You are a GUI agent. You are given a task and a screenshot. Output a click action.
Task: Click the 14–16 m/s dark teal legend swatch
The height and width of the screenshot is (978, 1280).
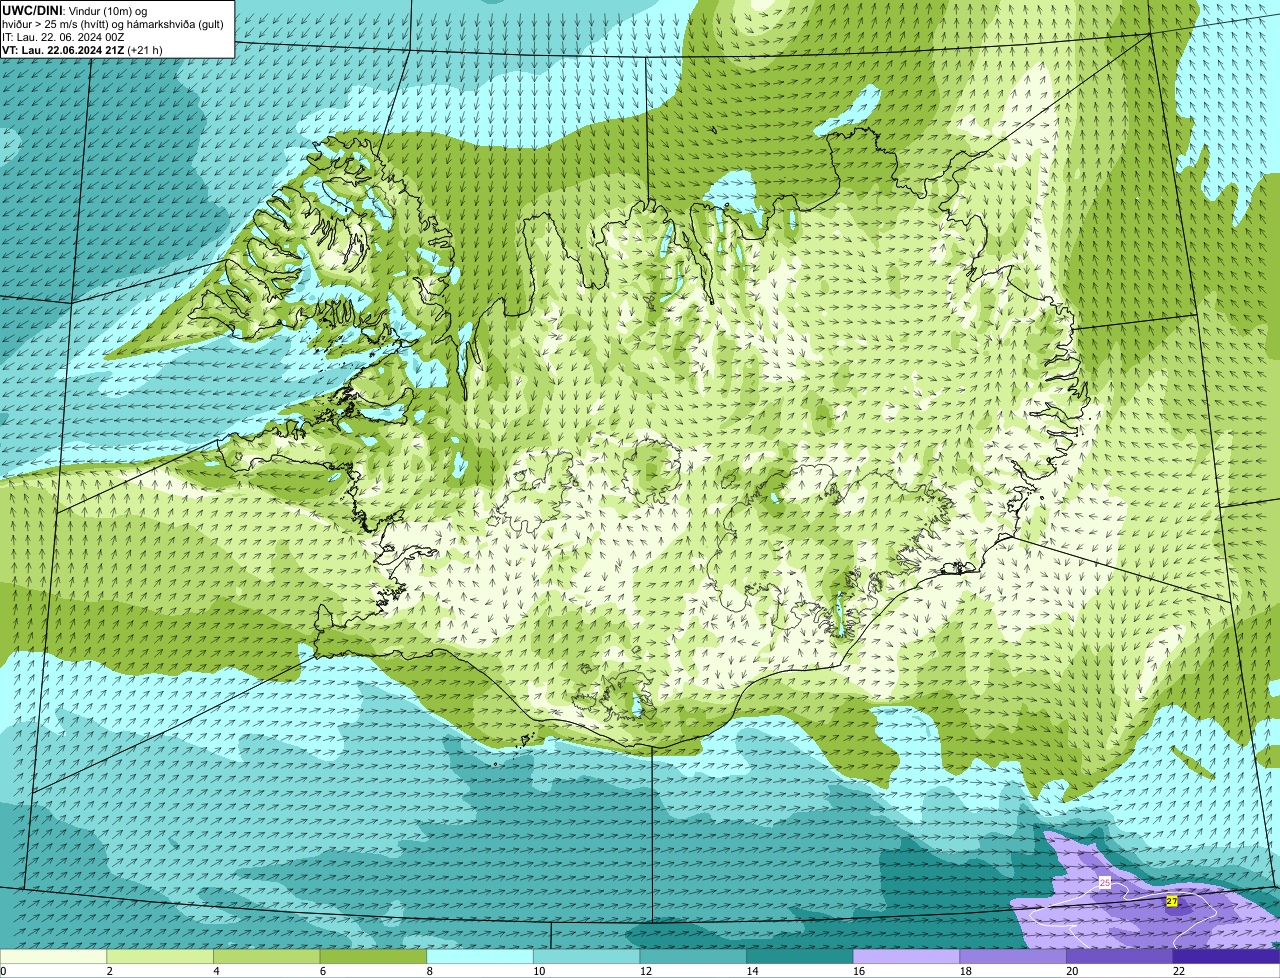pos(800,956)
